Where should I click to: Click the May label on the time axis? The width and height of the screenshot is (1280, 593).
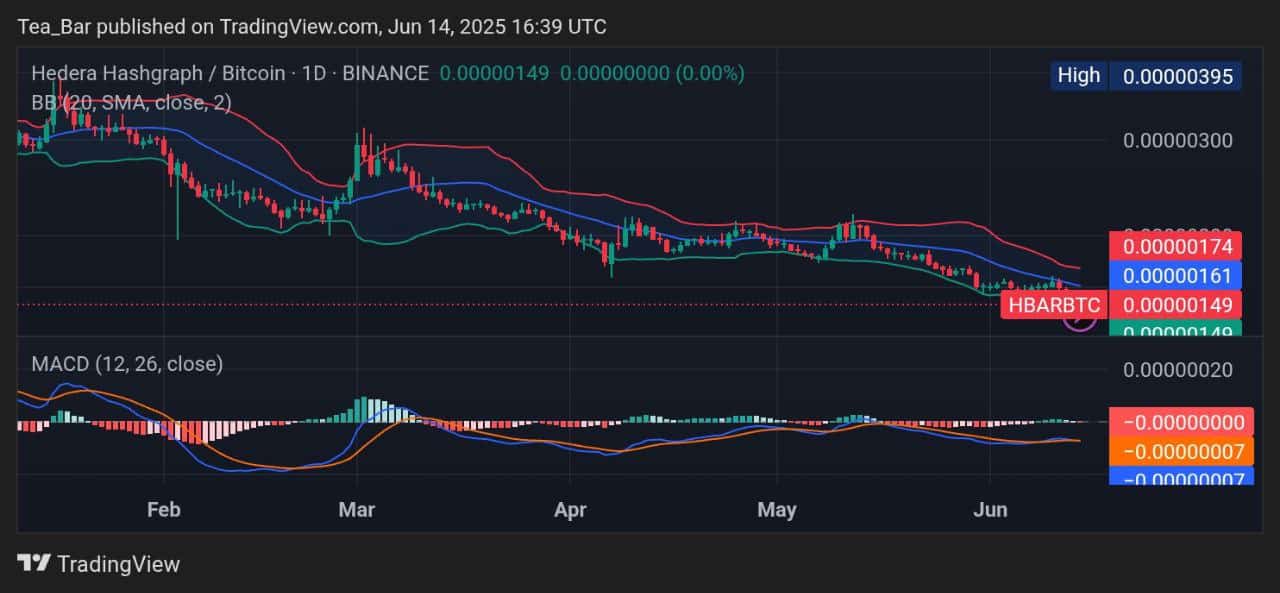coord(777,510)
